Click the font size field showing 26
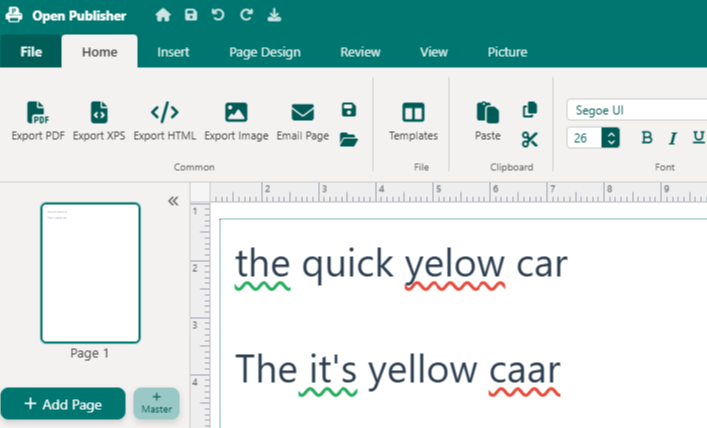The image size is (707, 428). pos(584,138)
